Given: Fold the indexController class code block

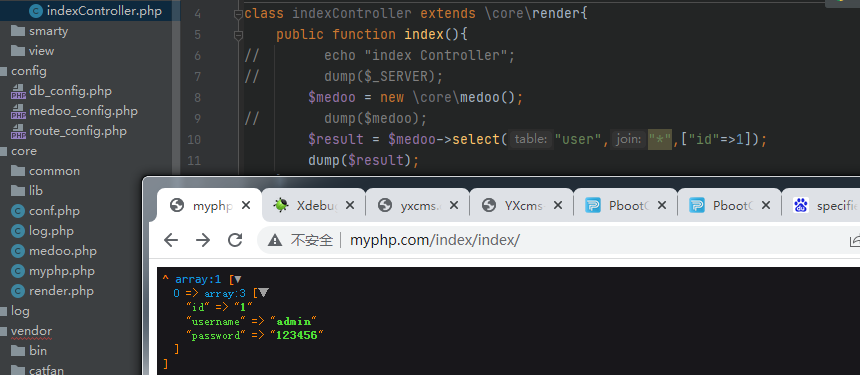Looking at the screenshot, I should point(238,14).
